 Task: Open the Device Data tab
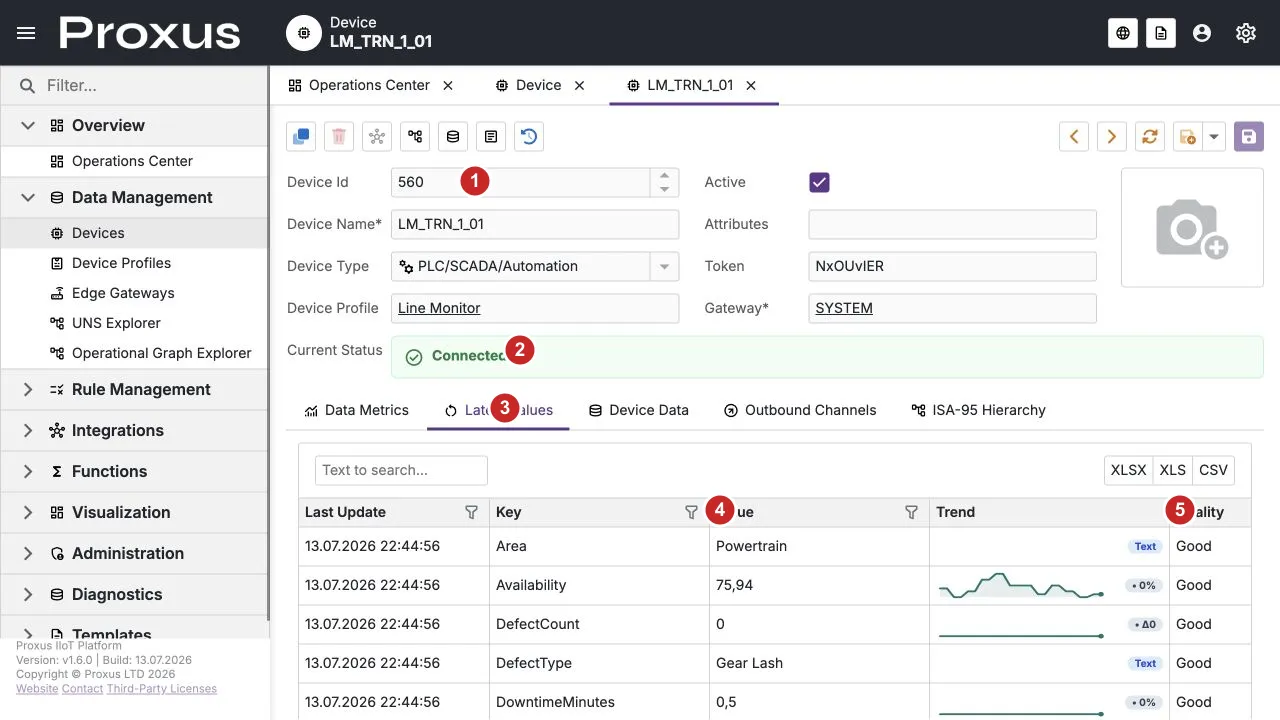pyautogui.click(x=639, y=410)
